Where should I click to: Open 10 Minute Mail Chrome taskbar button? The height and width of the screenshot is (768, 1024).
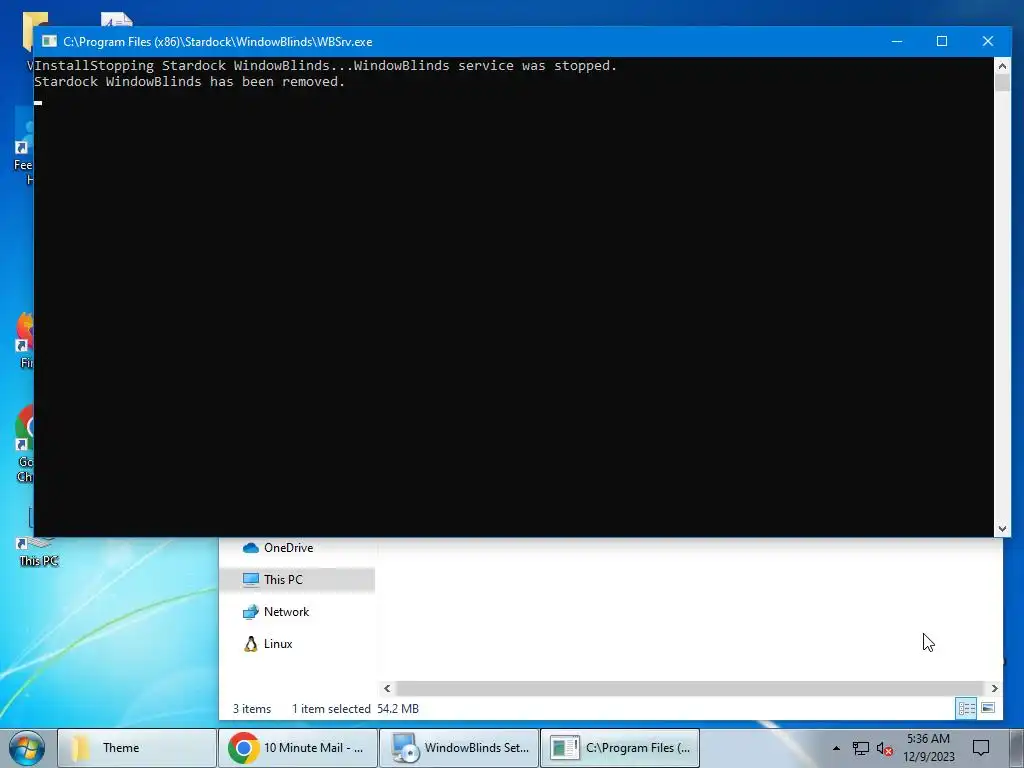tap(298, 748)
